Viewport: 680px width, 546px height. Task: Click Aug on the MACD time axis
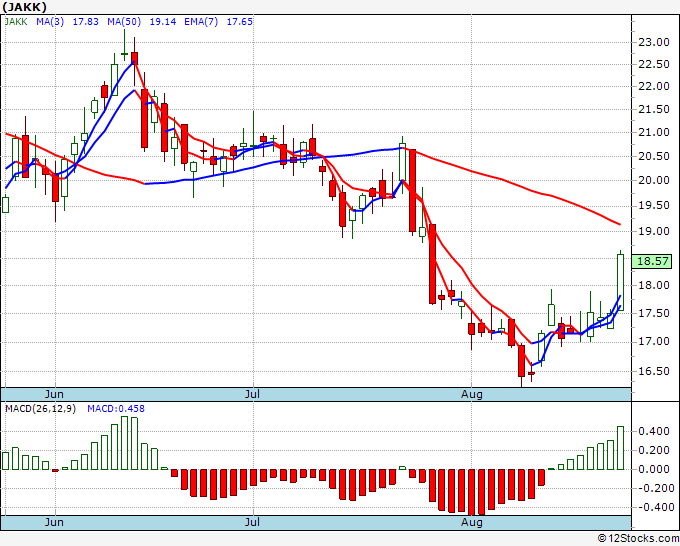point(471,522)
